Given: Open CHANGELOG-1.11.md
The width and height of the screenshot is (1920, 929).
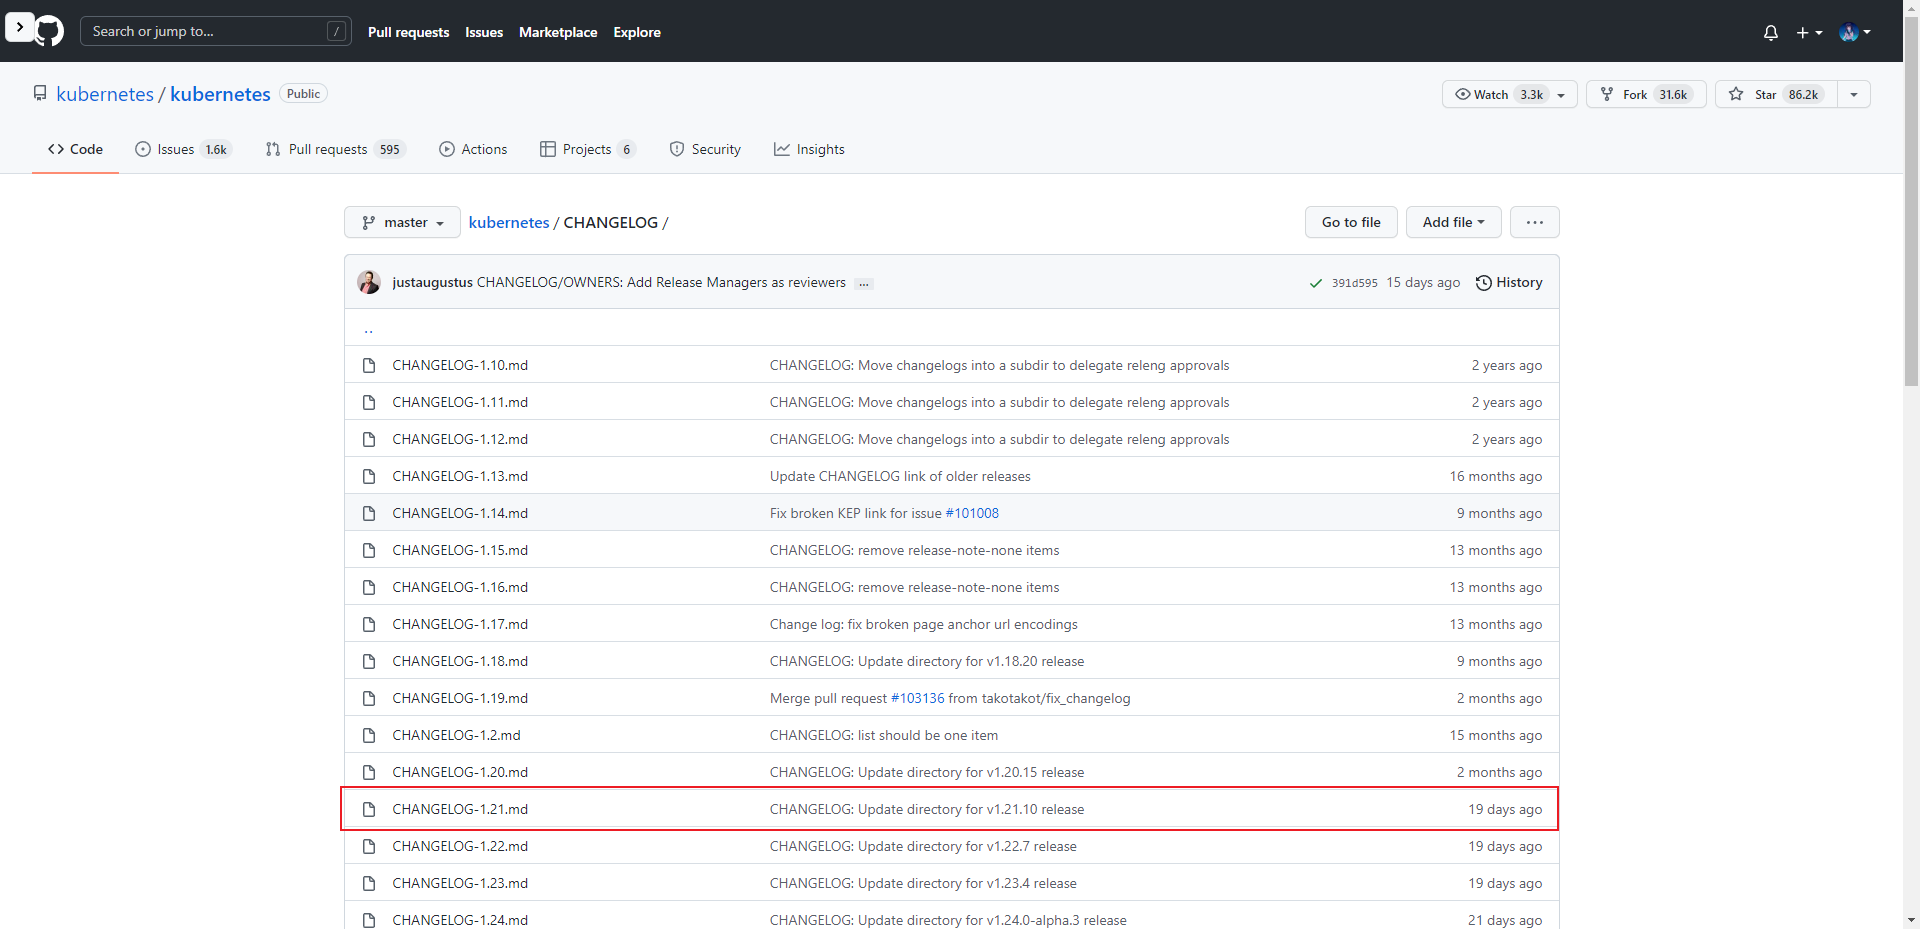Looking at the screenshot, I should point(460,402).
